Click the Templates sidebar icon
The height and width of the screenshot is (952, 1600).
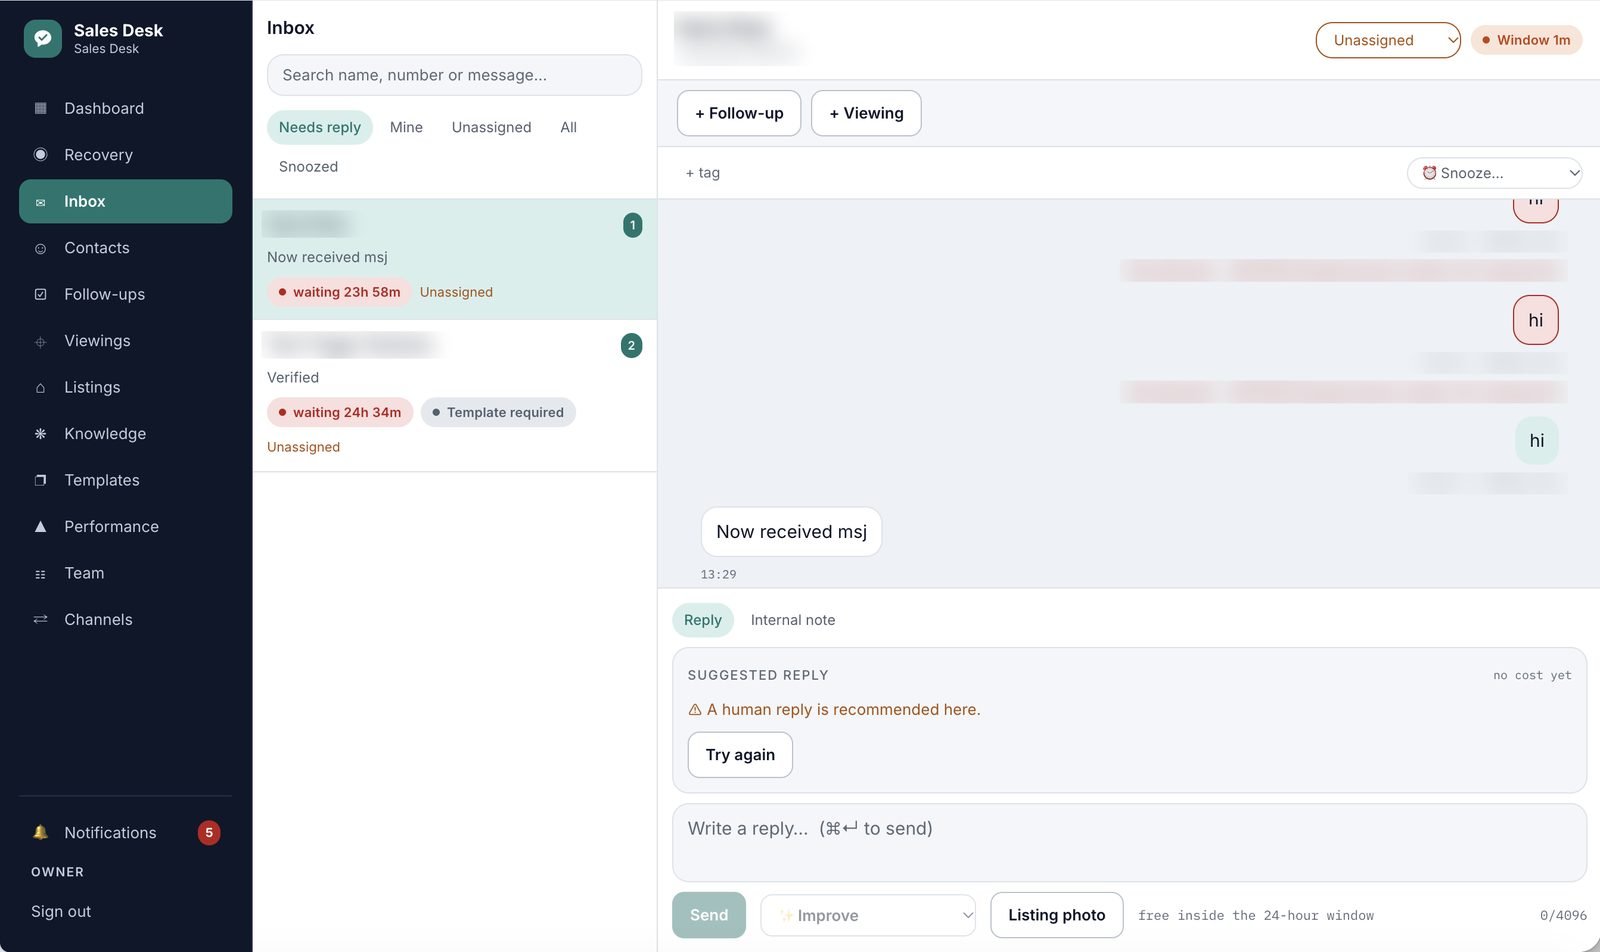[x=40, y=480]
